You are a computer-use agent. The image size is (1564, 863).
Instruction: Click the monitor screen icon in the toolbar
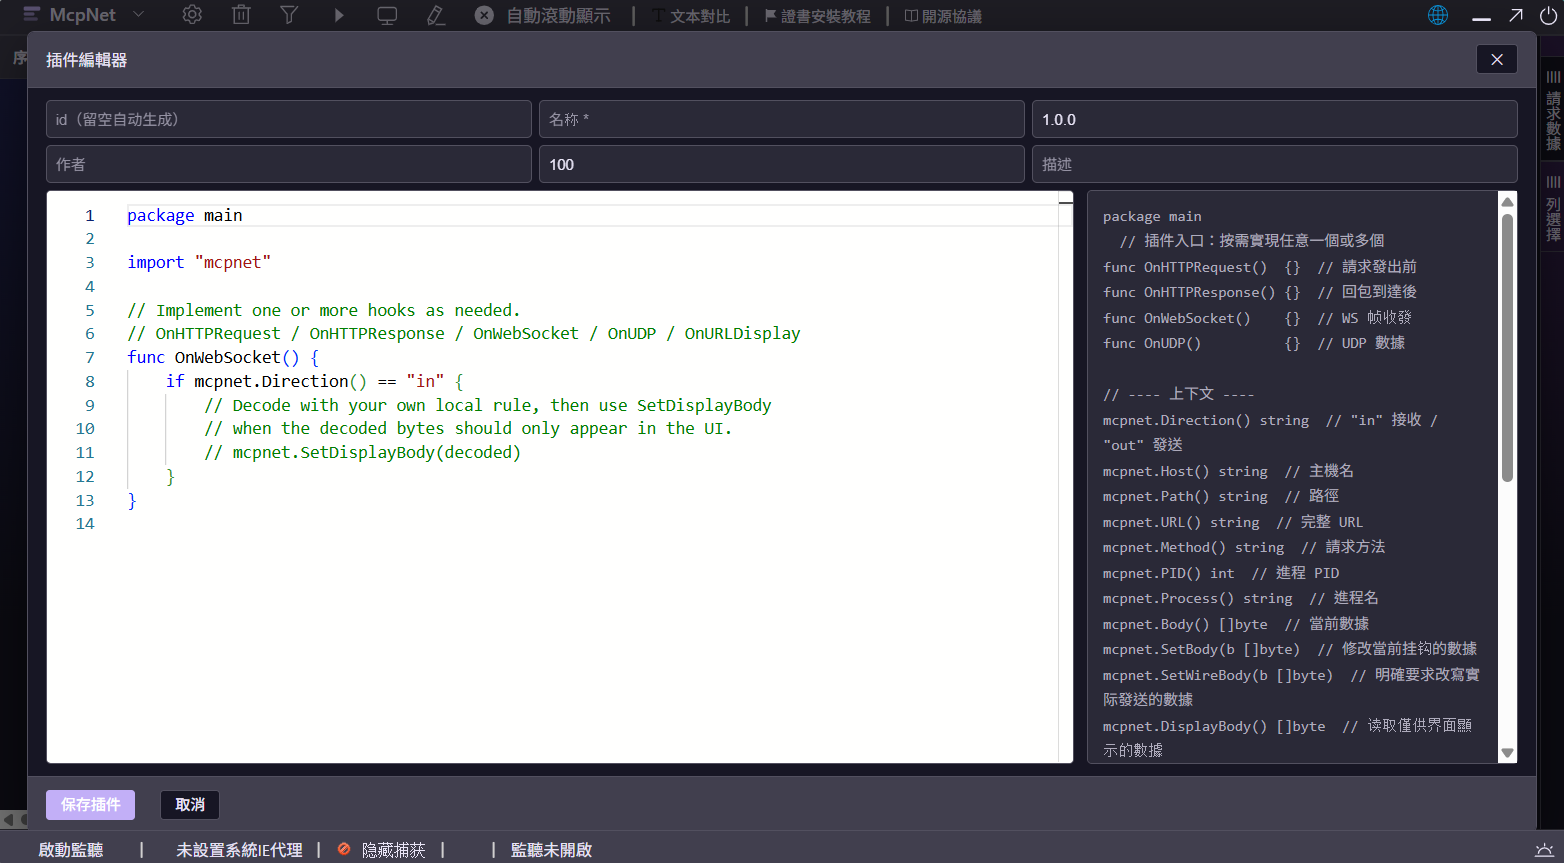pyautogui.click(x=387, y=15)
